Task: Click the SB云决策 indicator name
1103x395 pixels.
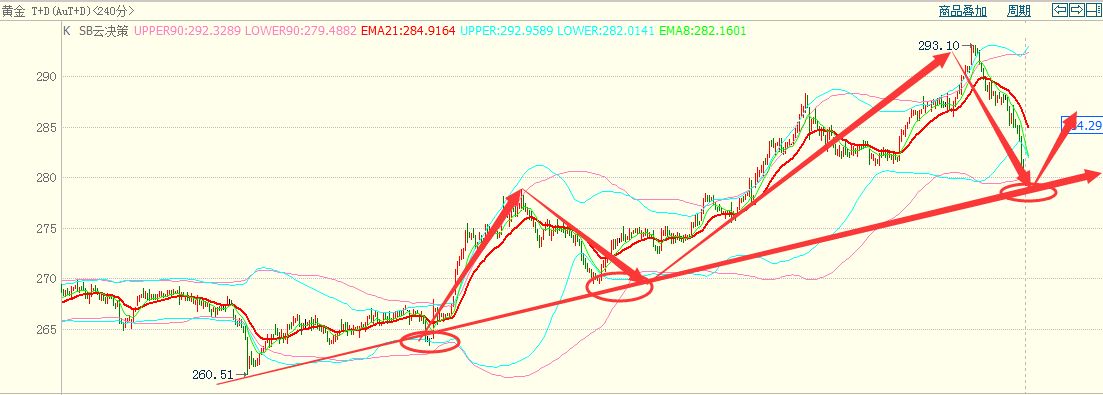Action: 103,31
